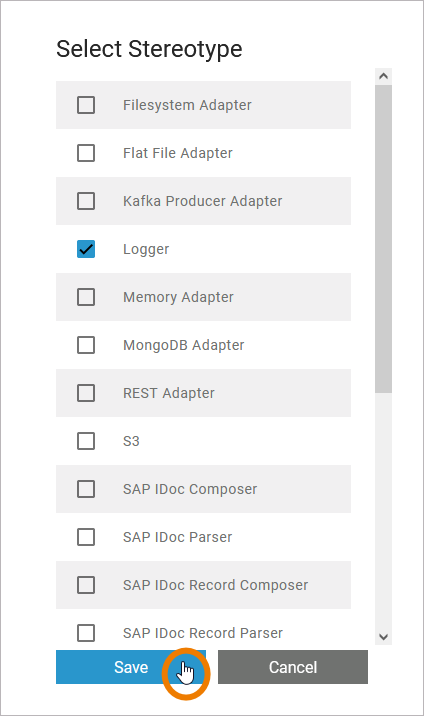Viewport: 424px width, 716px height.
Task: Check the SAP IDoc Composer checkbox
Action: (x=86, y=489)
